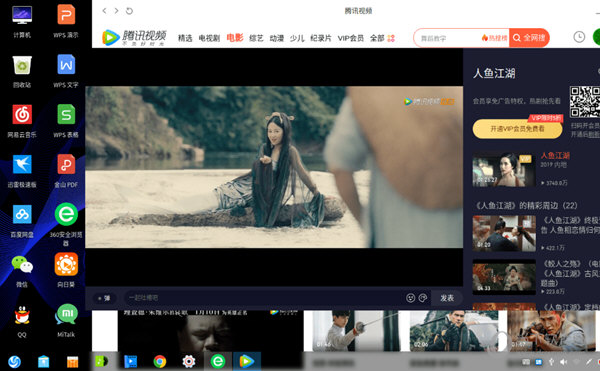Play the dark face trailer thumbnail below

coord(210,331)
